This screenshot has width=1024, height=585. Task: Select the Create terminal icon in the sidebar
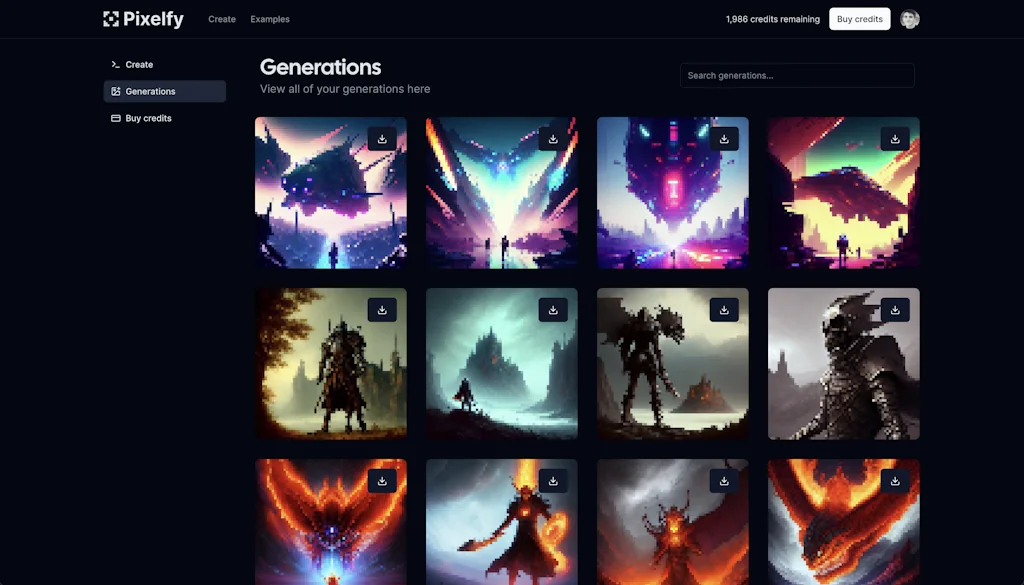tap(114, 64)
